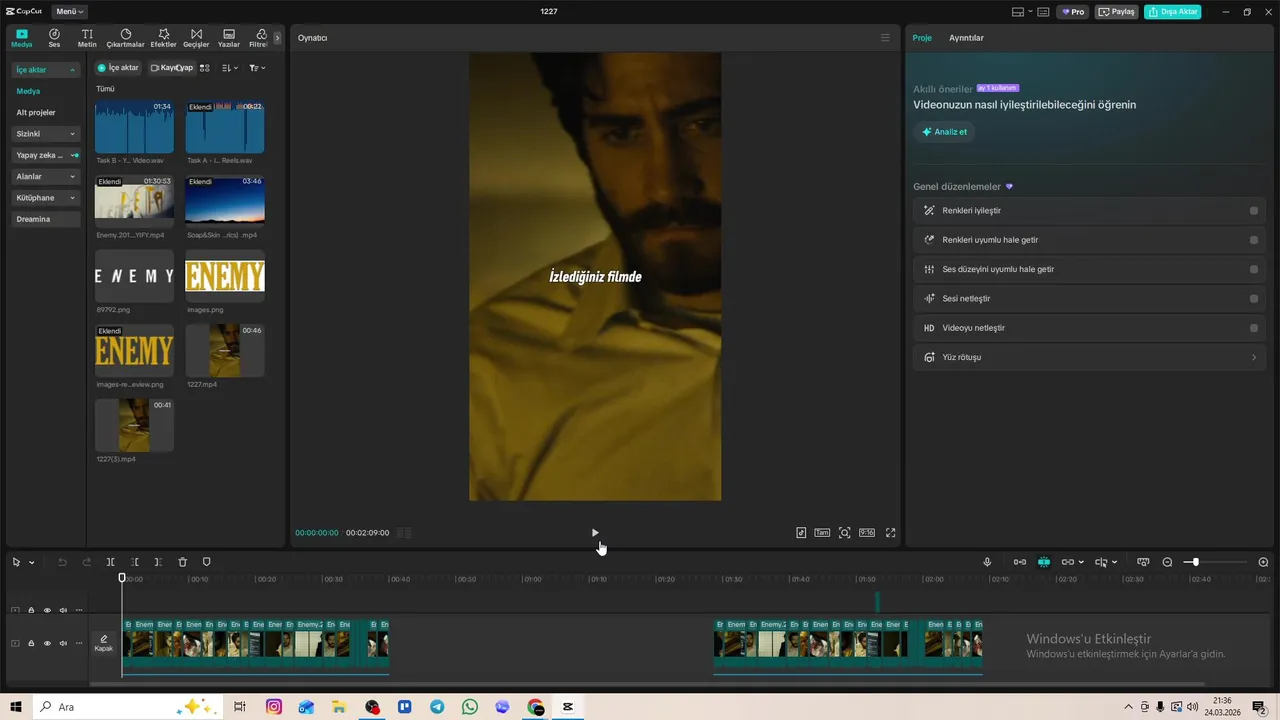The height and width of the screenshot is (720, 1280).
Task: Open the clip linking dropdown arrow
Action: coord(1081,562)
